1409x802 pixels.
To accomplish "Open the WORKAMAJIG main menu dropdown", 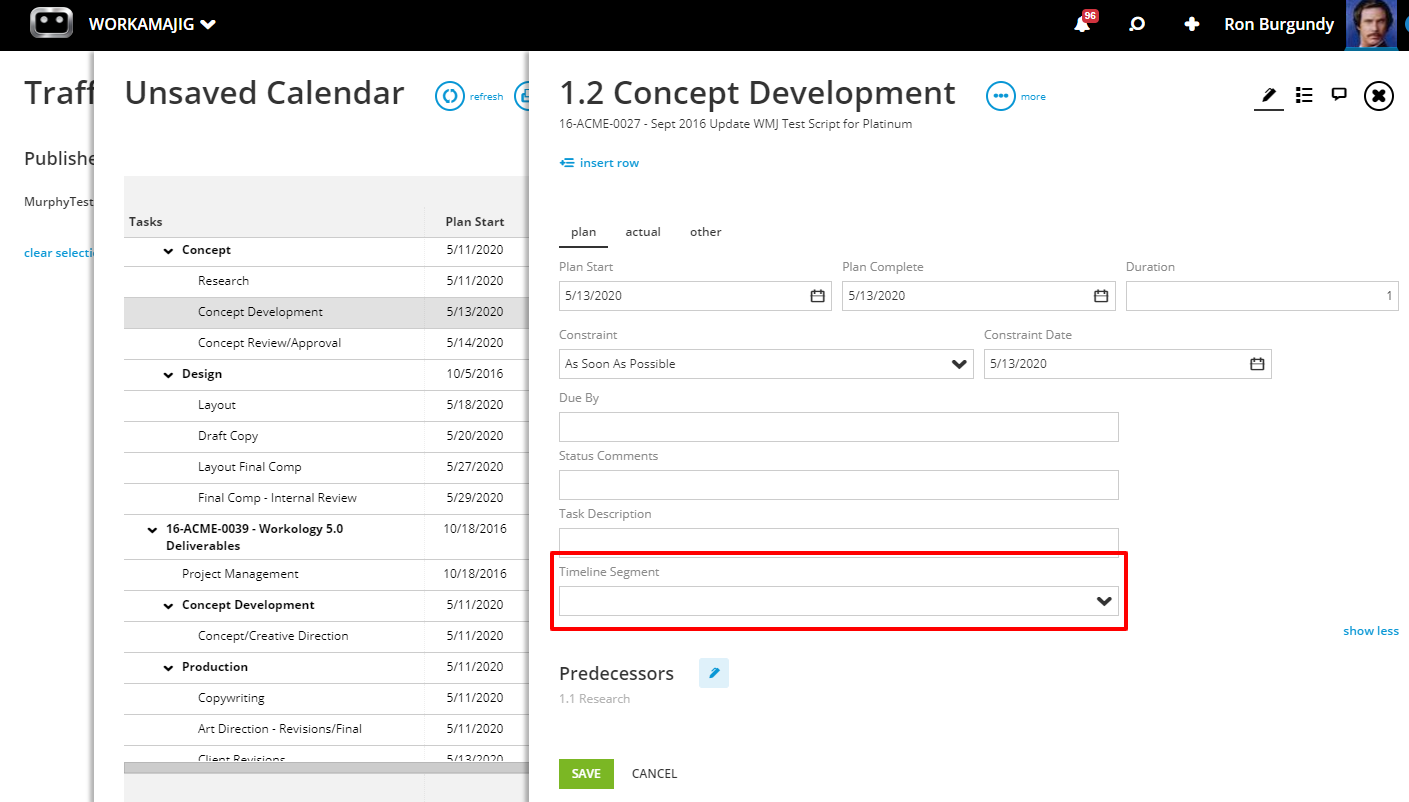I will 152,24.
